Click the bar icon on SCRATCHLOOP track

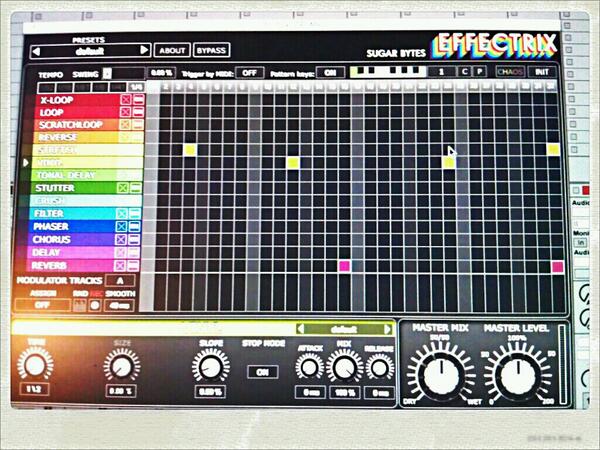[137, 125]
